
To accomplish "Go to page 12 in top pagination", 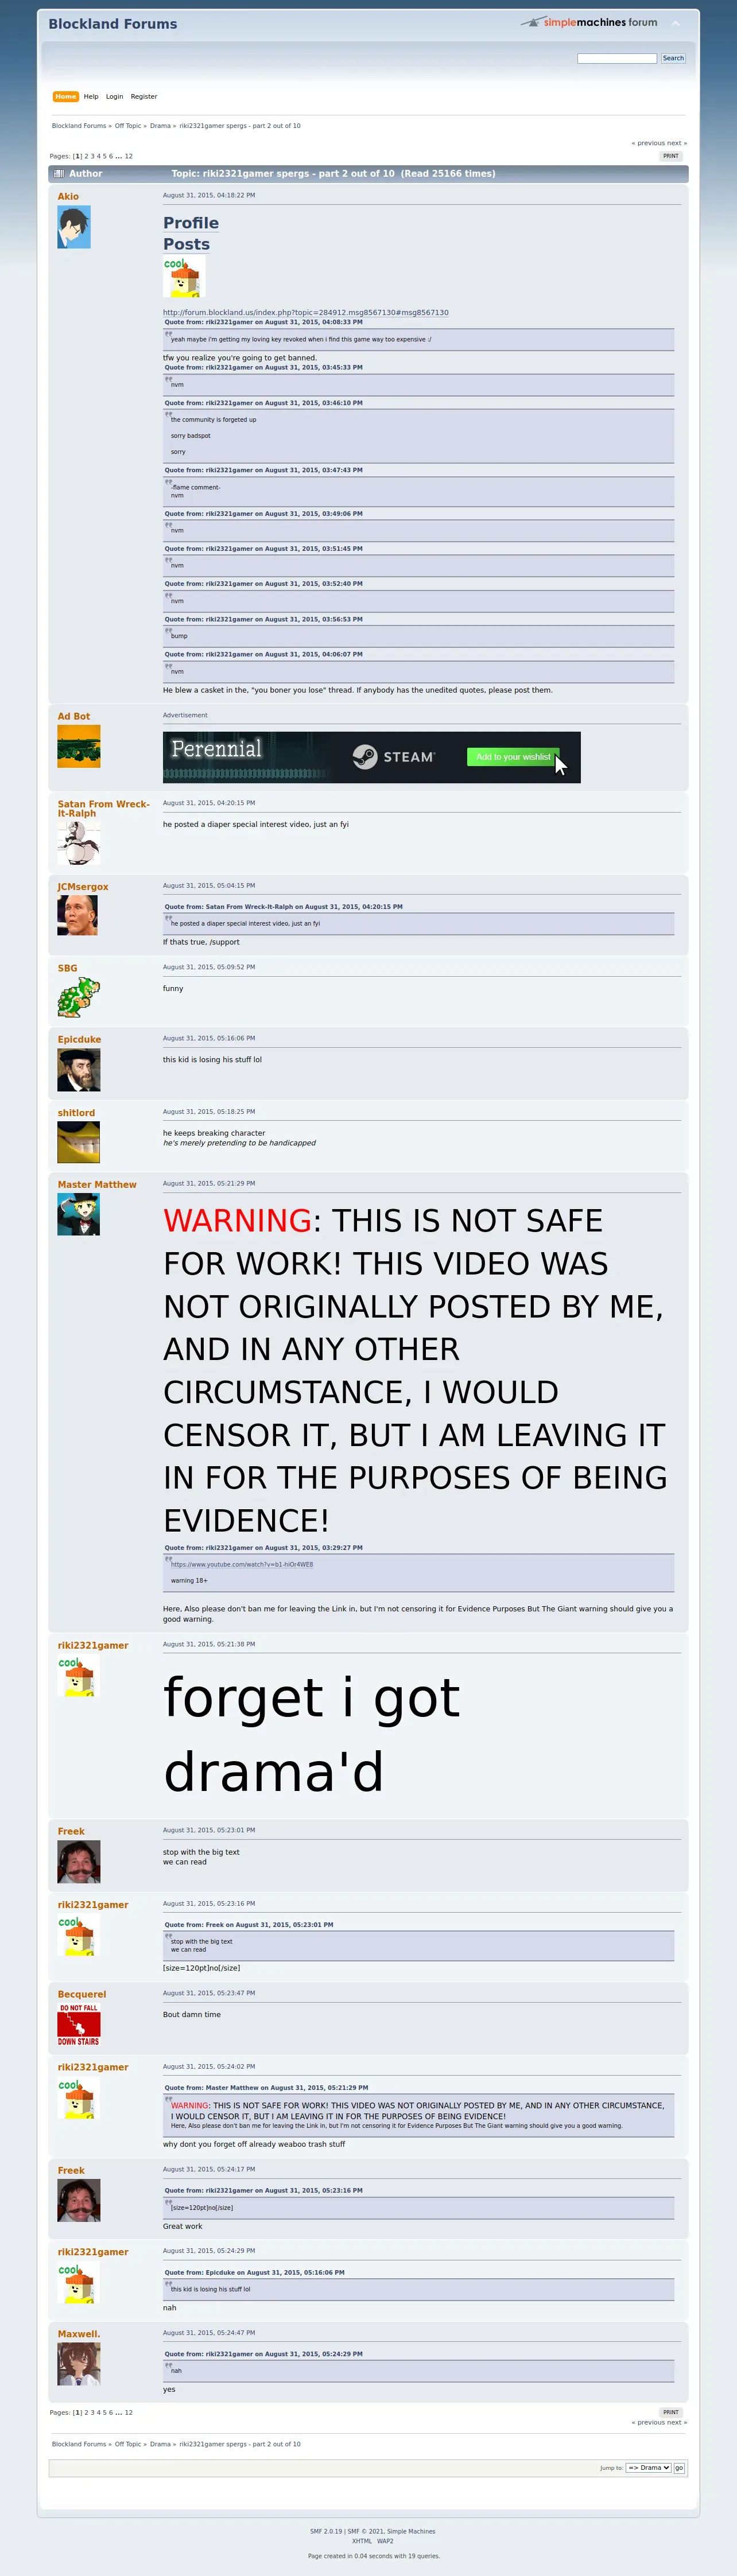I will point(128,156).
